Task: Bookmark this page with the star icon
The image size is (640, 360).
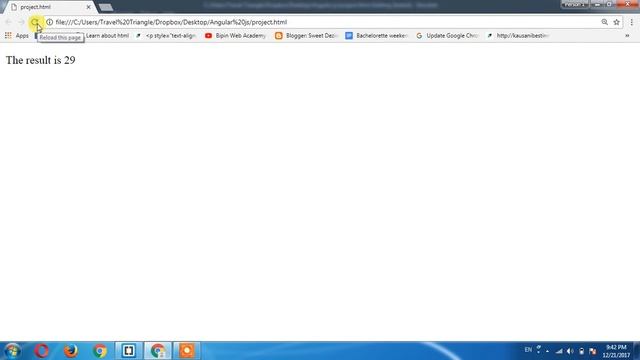Action: click(x=616, y=22)
